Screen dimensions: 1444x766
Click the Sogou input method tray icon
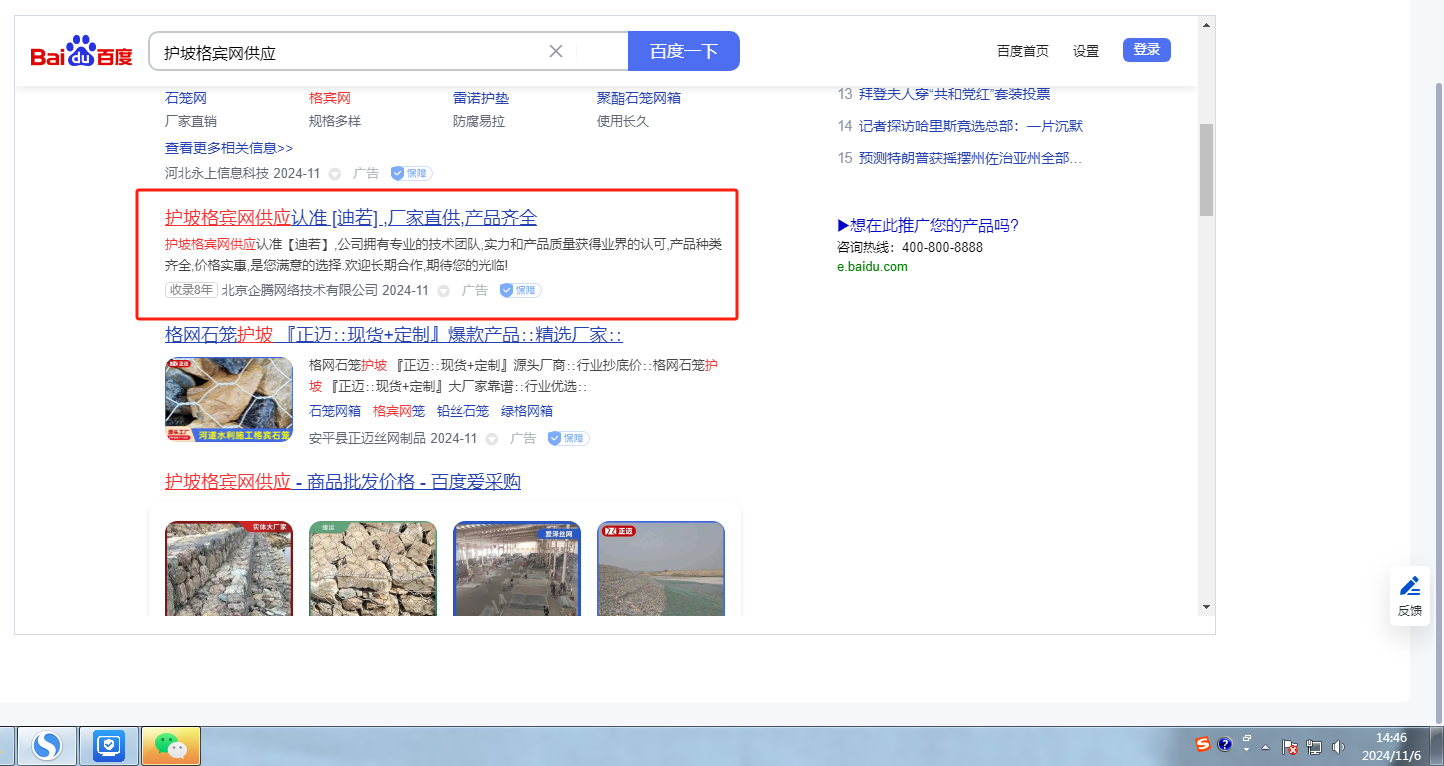pyautogui.click(x=1203, y=744)
